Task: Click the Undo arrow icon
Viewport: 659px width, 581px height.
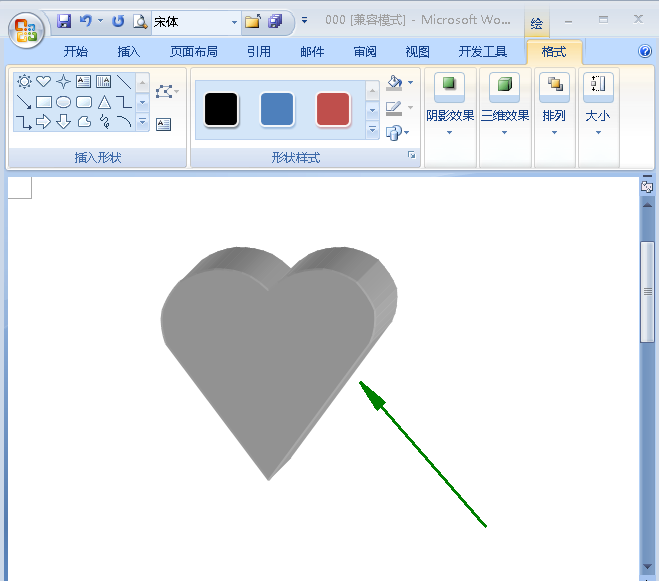Action: click(x=86, y=21)
